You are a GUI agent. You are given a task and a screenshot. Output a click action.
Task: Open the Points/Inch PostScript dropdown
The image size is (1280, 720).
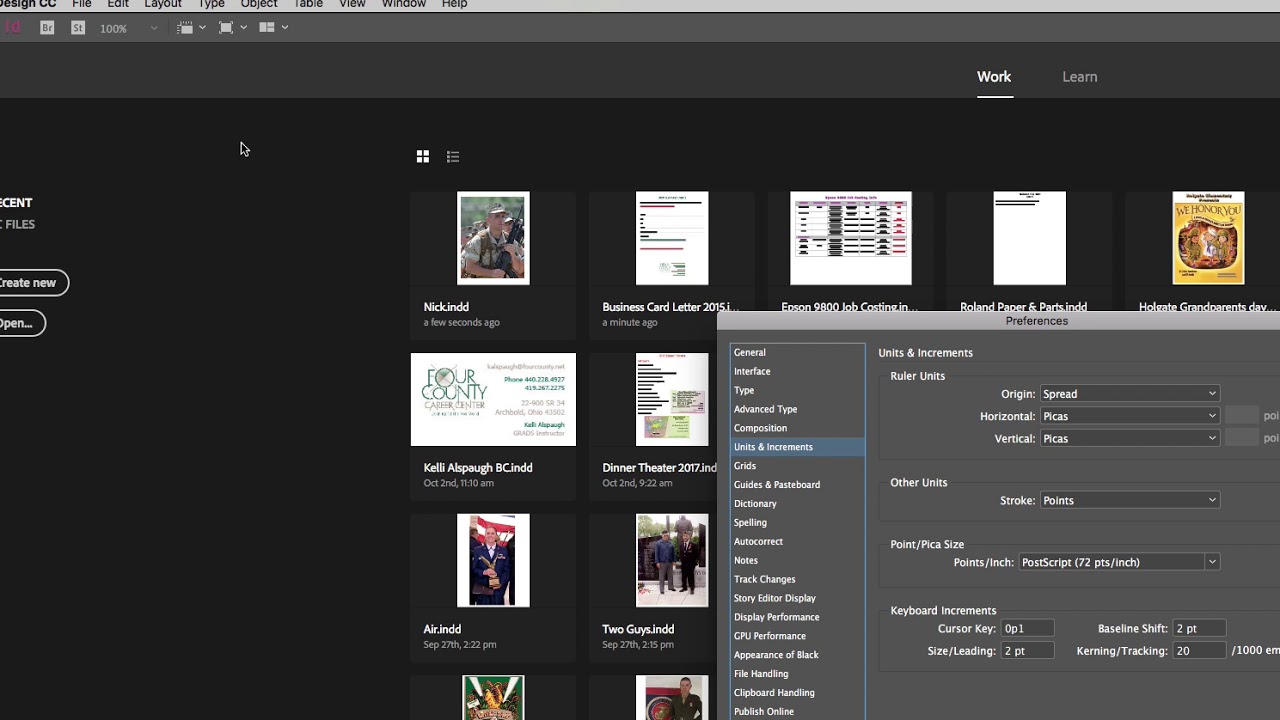tap(1119, 562)
